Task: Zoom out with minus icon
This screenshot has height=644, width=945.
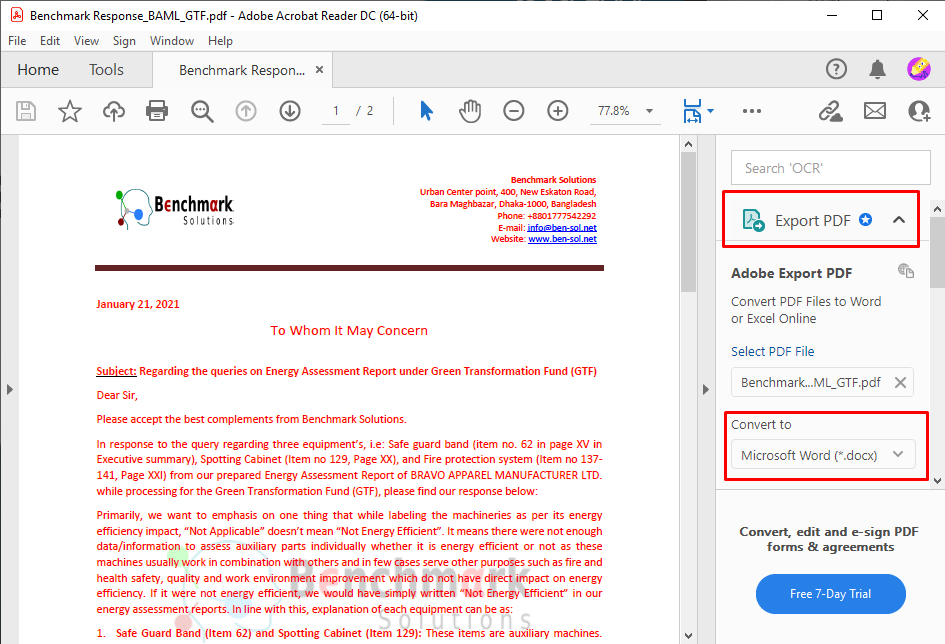Action: 513,111
